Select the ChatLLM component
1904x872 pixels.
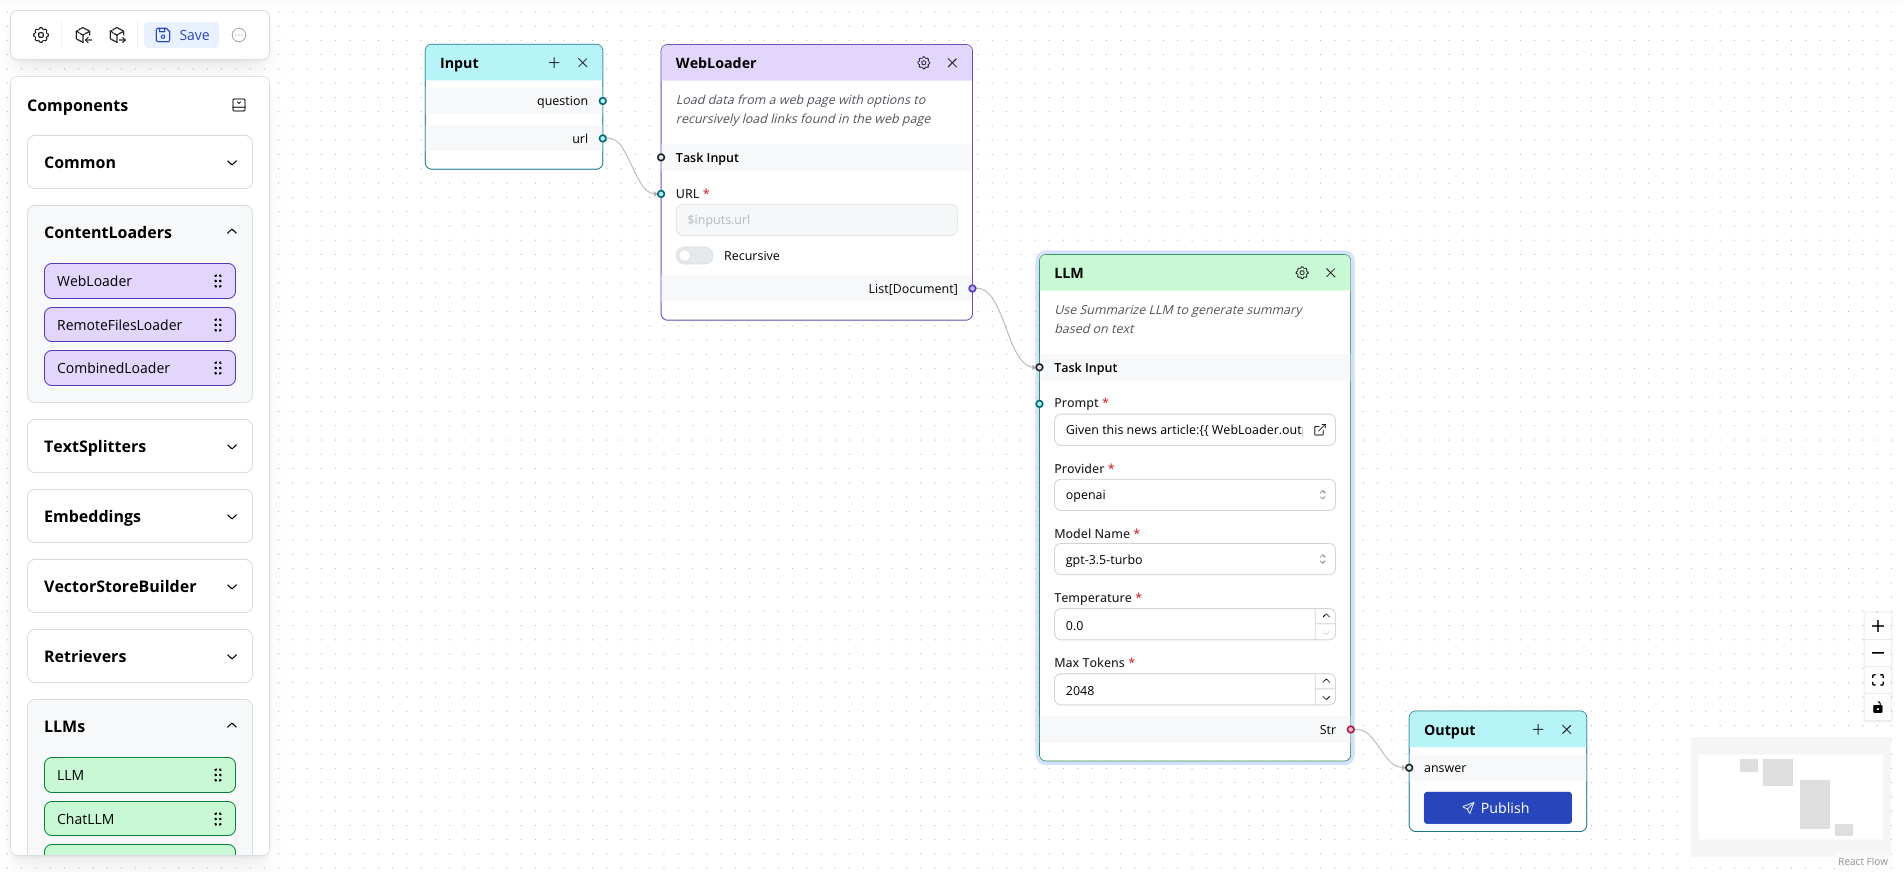tap(140, 819)
